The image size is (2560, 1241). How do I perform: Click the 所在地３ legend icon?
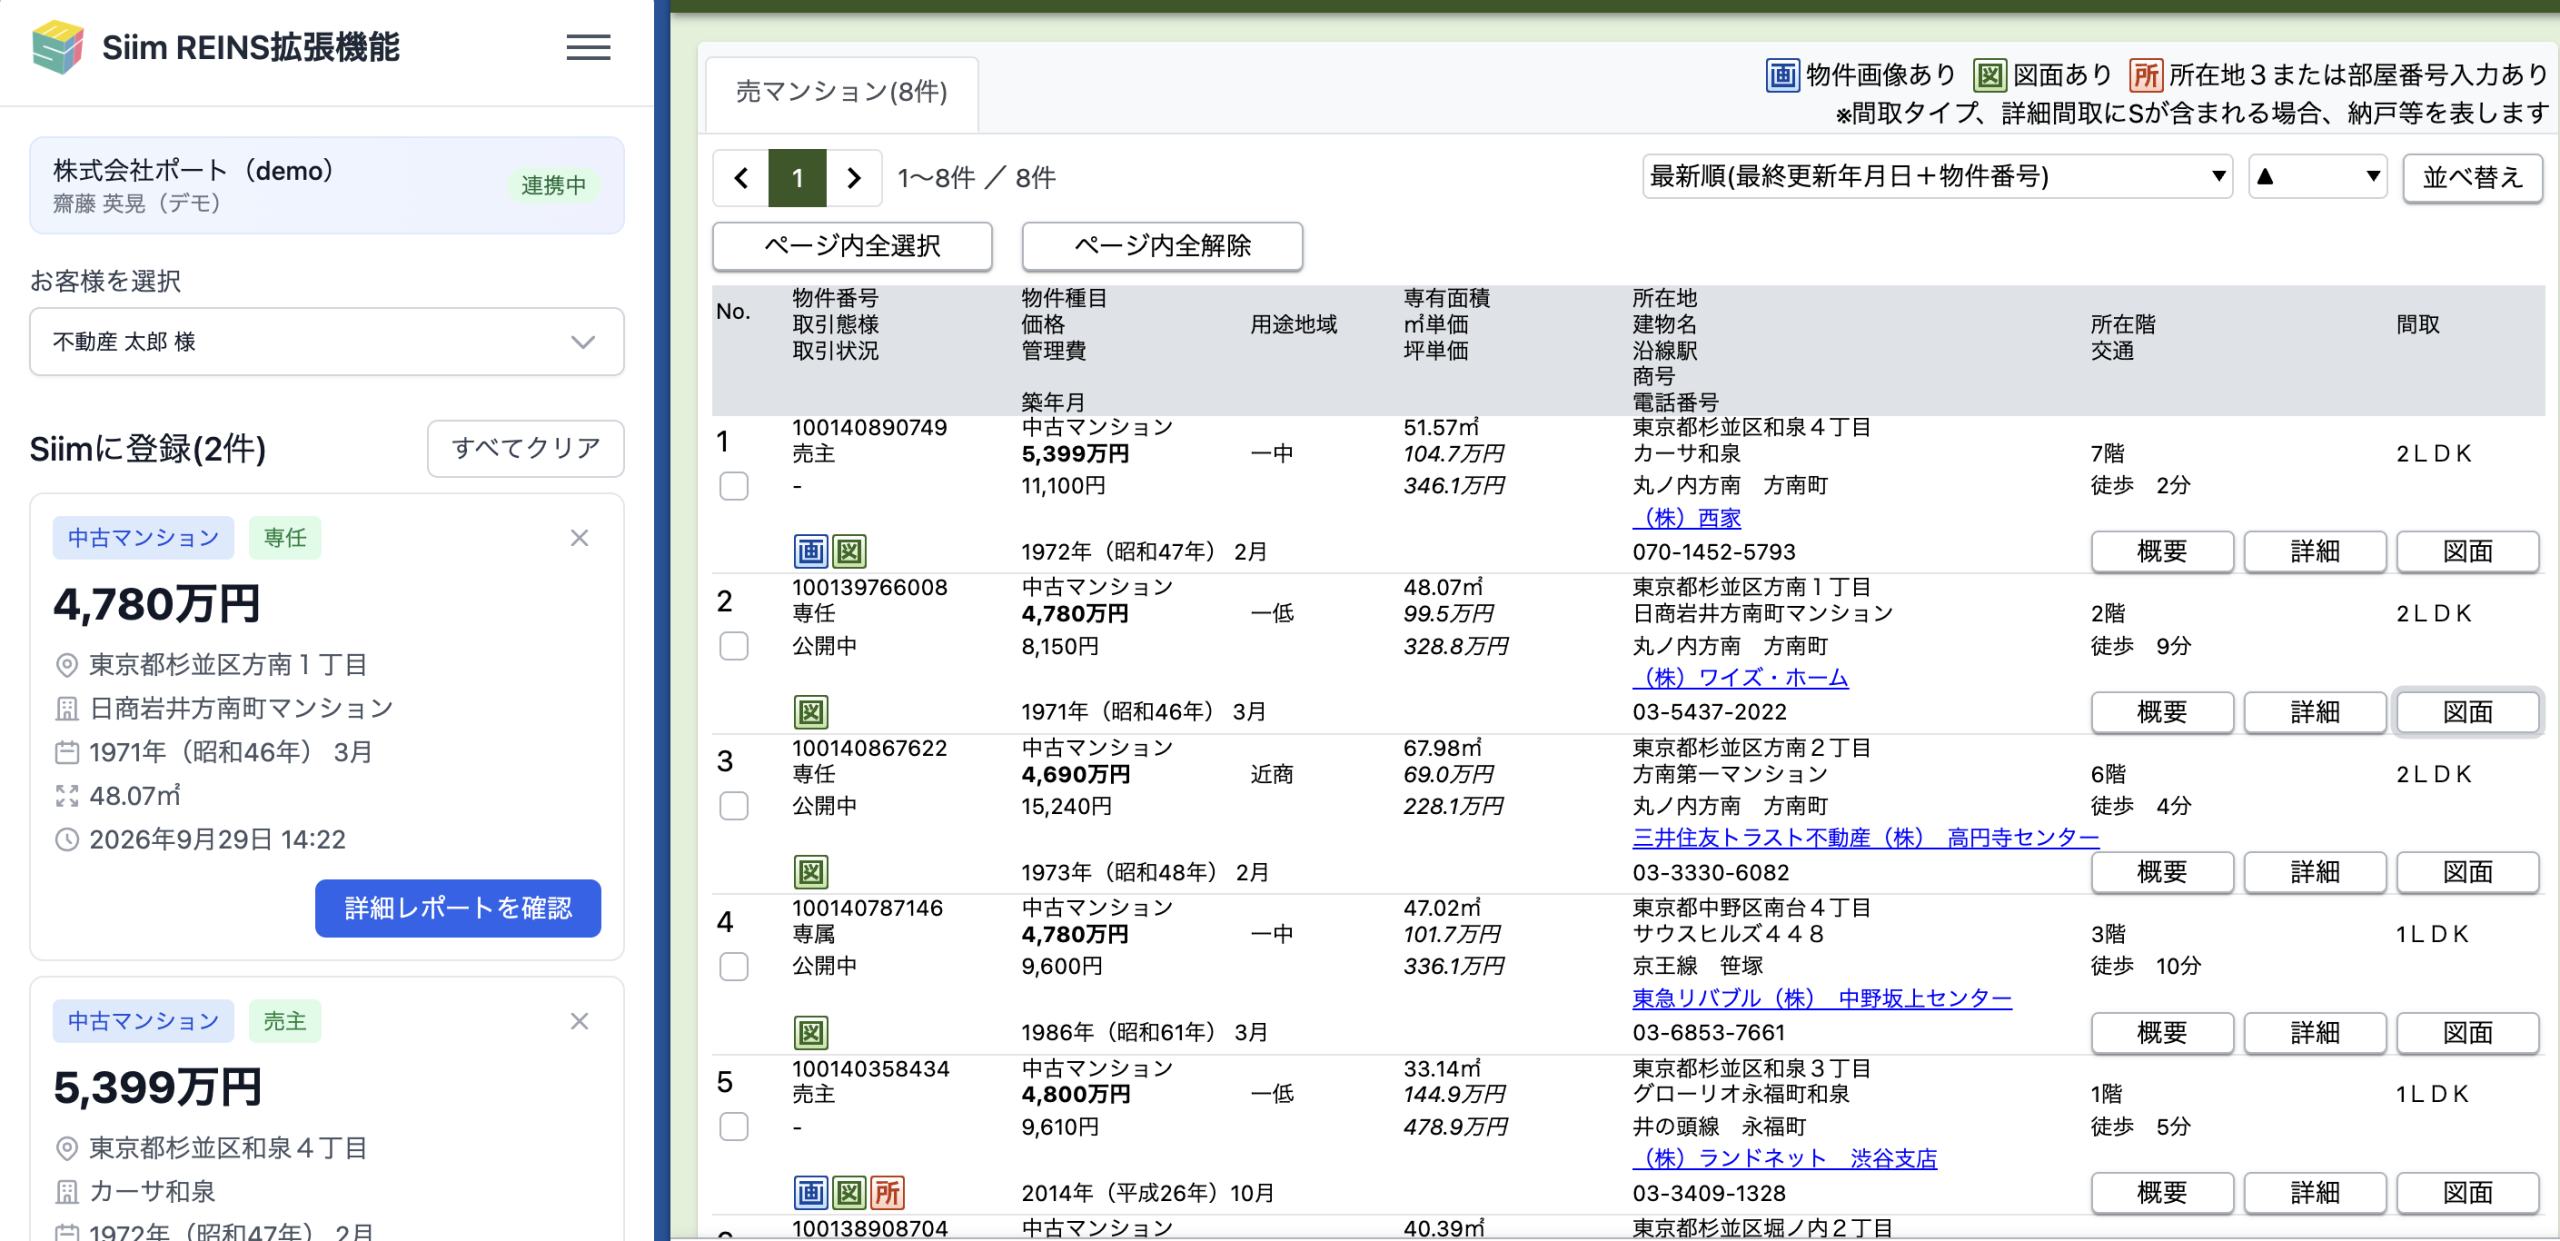(x=2146, y=75)
